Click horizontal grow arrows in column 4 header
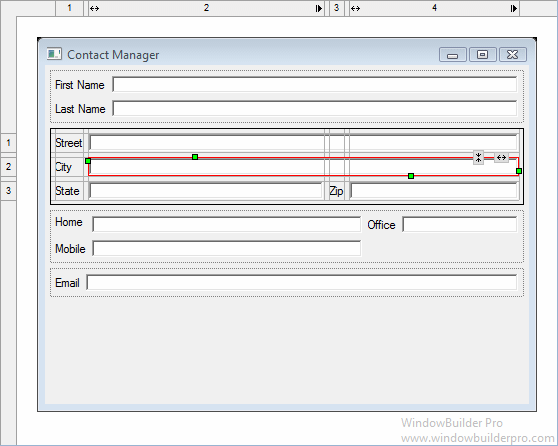This screenshot has height=446, width=558. click(356, 8)
